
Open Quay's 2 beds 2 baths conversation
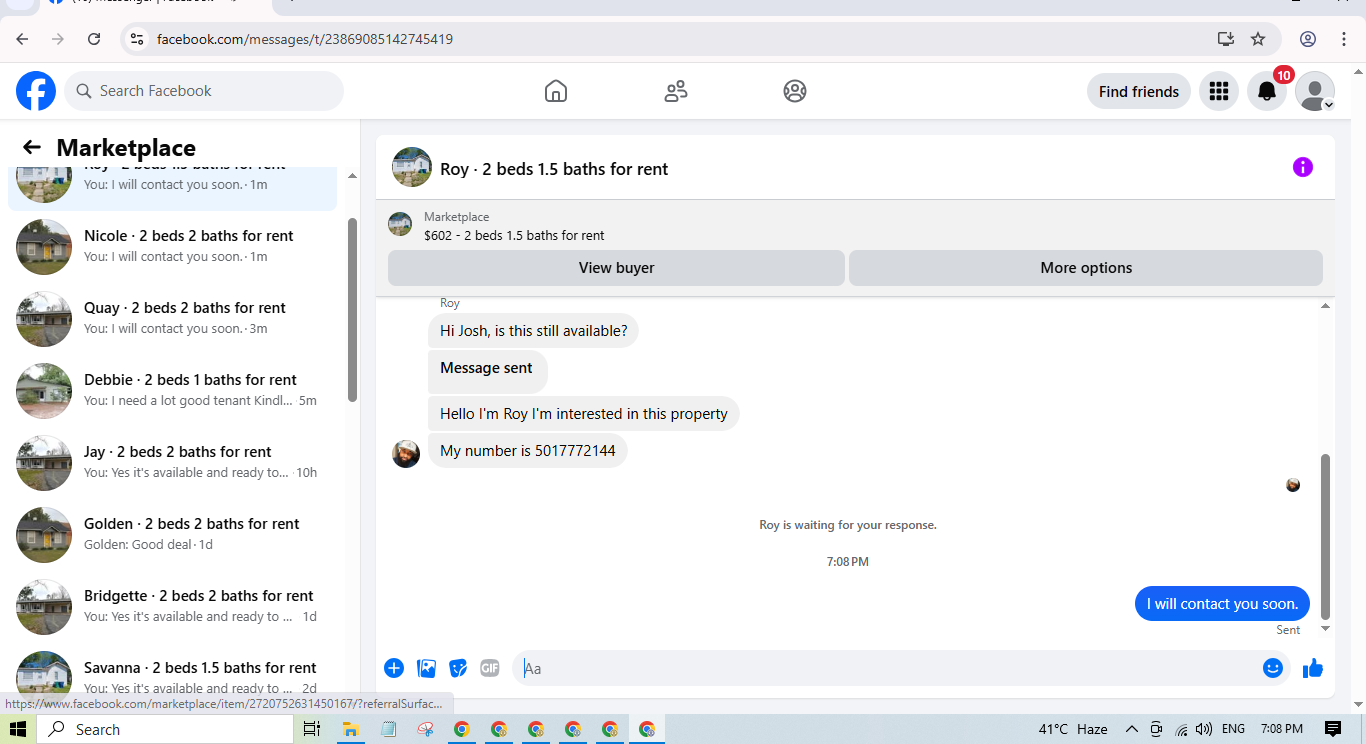point(173,318)
